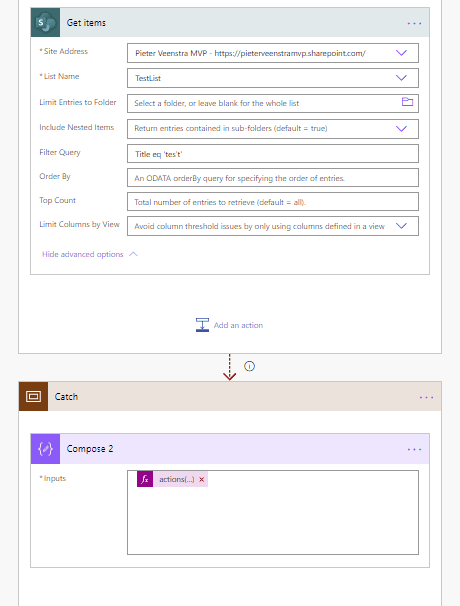This screenshot has height=606, width=460.
Task: Click the run-after info icon
Action: click(x=249, y=366)
